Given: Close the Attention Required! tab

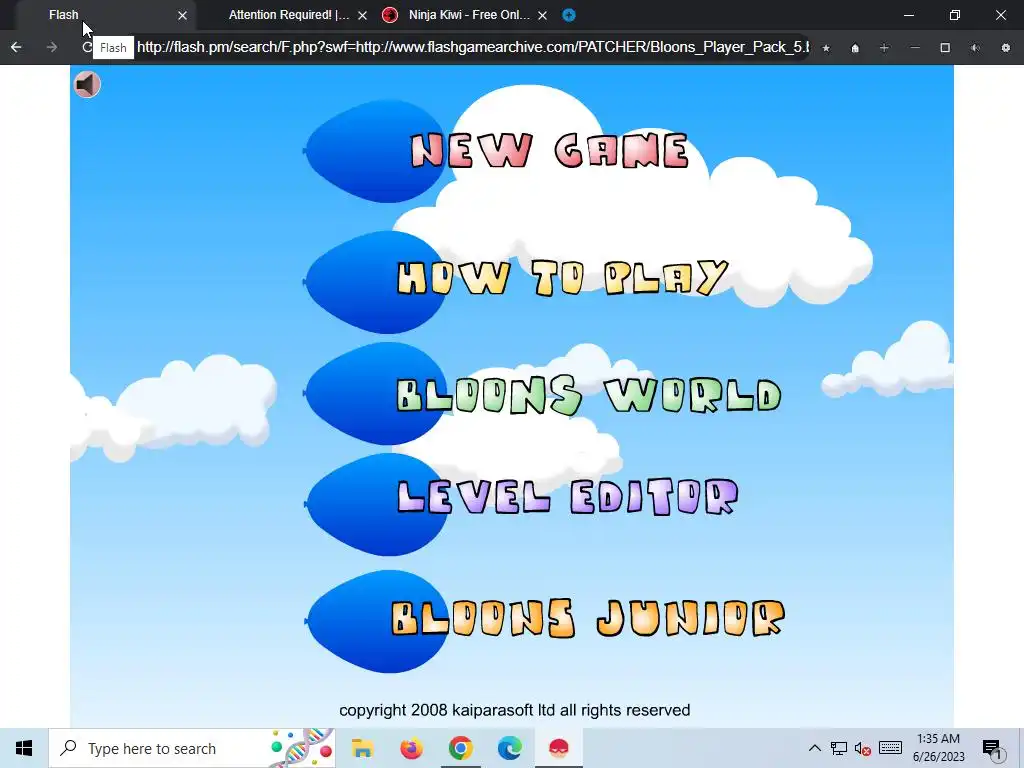Looking at the screenshot, I should (x=362, y=15).
